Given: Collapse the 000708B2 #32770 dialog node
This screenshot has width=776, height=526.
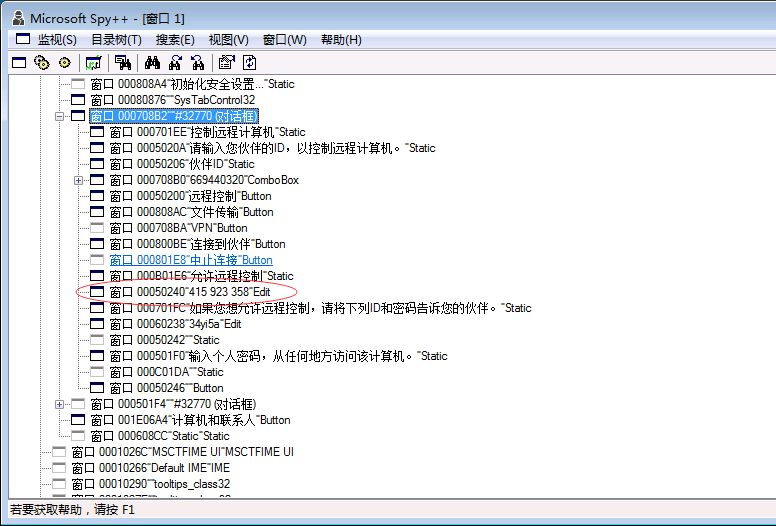Looking at the screenshot, I should [x=59, y=116].
